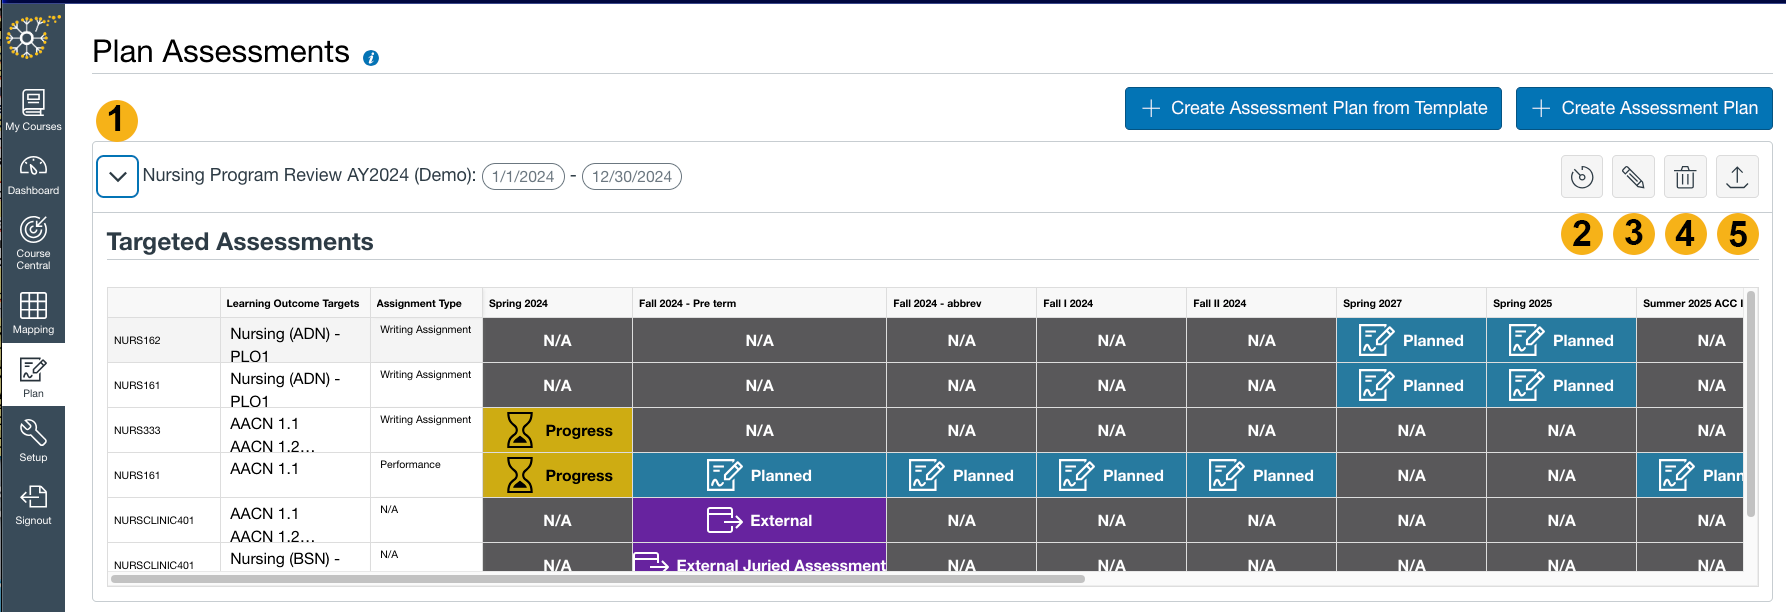Click the trash delete icon for the plan

pos(1685,177)
